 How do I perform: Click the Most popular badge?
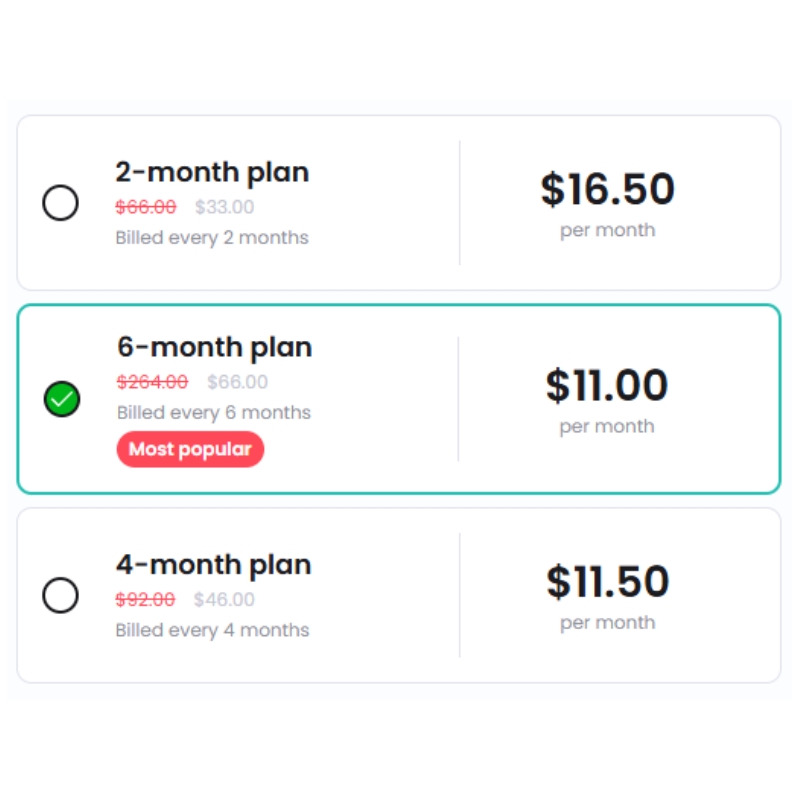pos(190,449)
